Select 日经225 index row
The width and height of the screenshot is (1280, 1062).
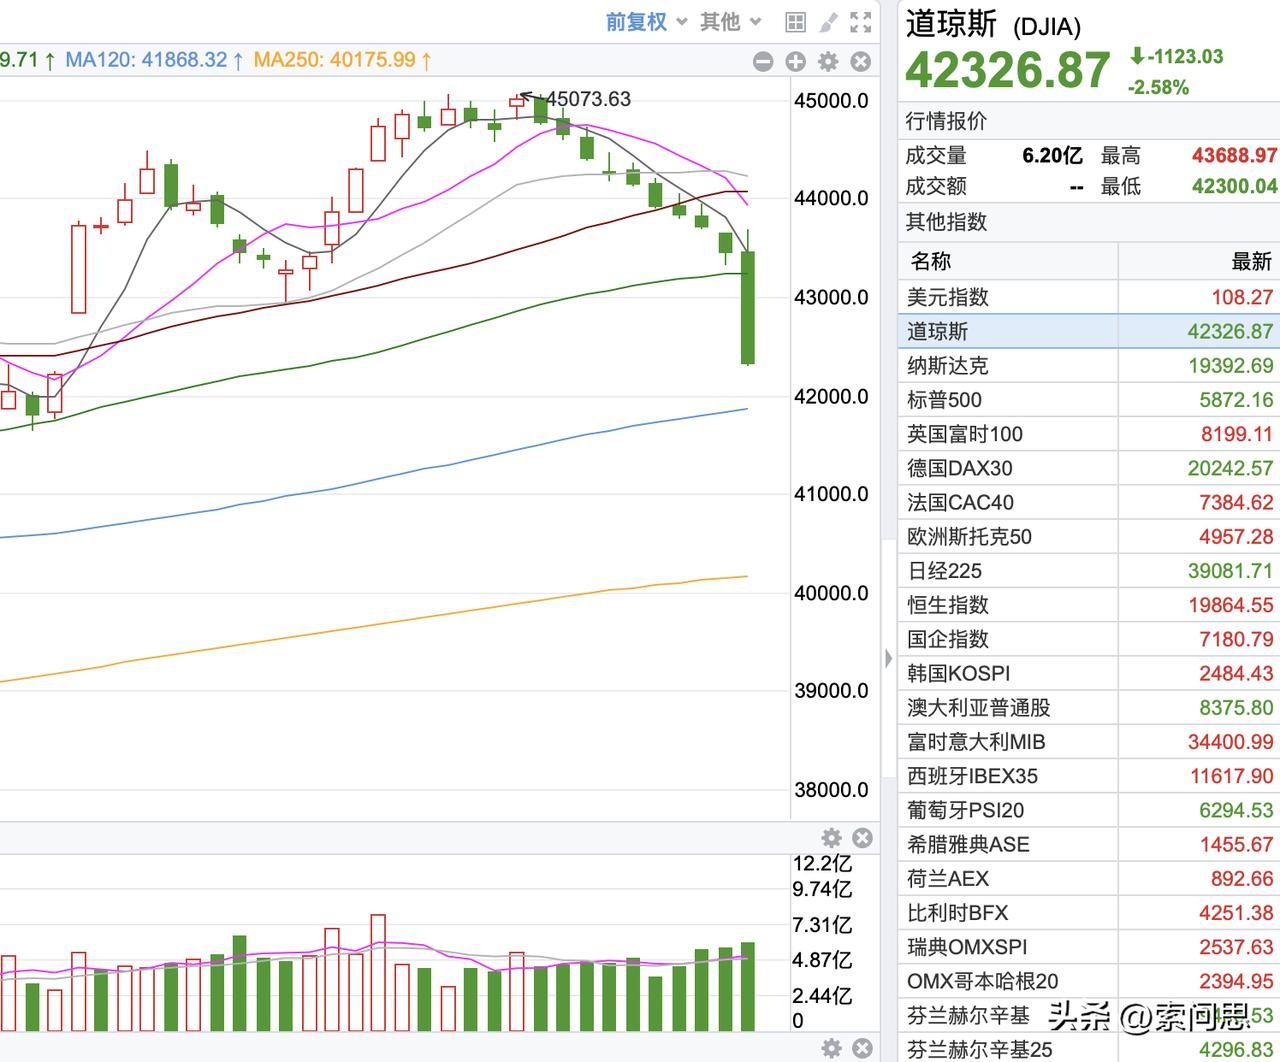click(1089, 570)
